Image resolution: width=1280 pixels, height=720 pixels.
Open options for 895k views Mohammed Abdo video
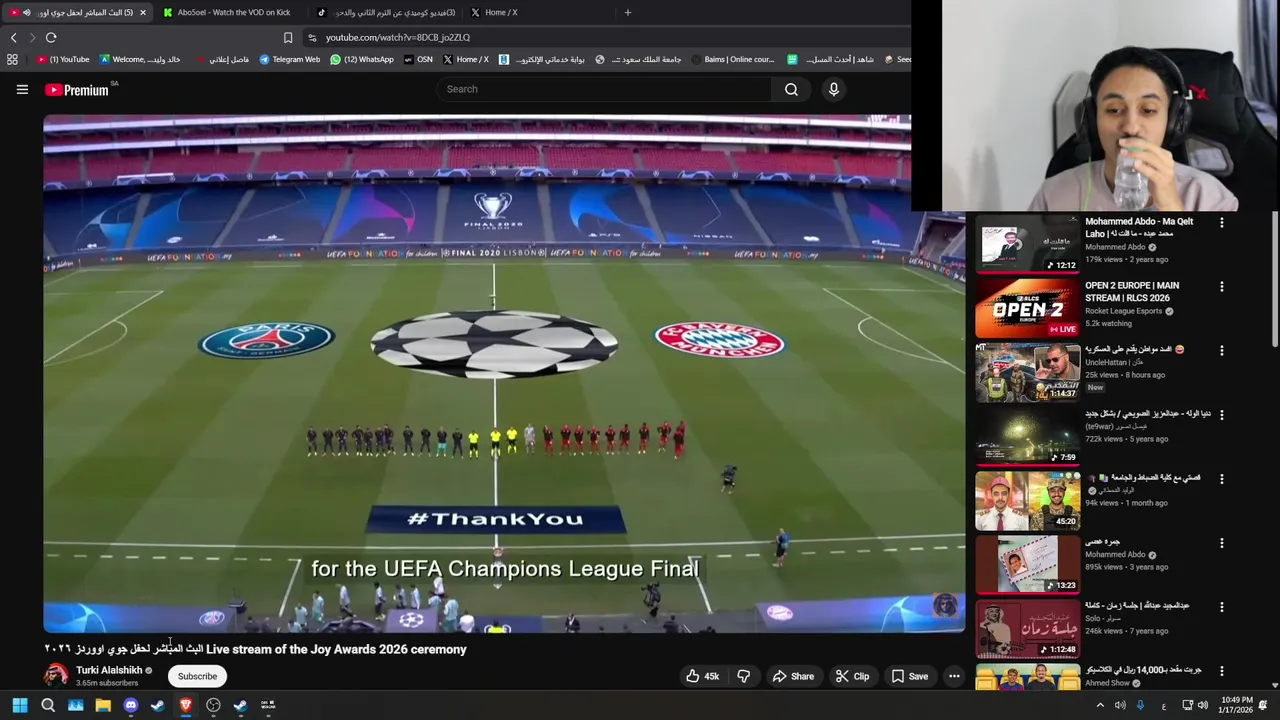(1221, 543)
